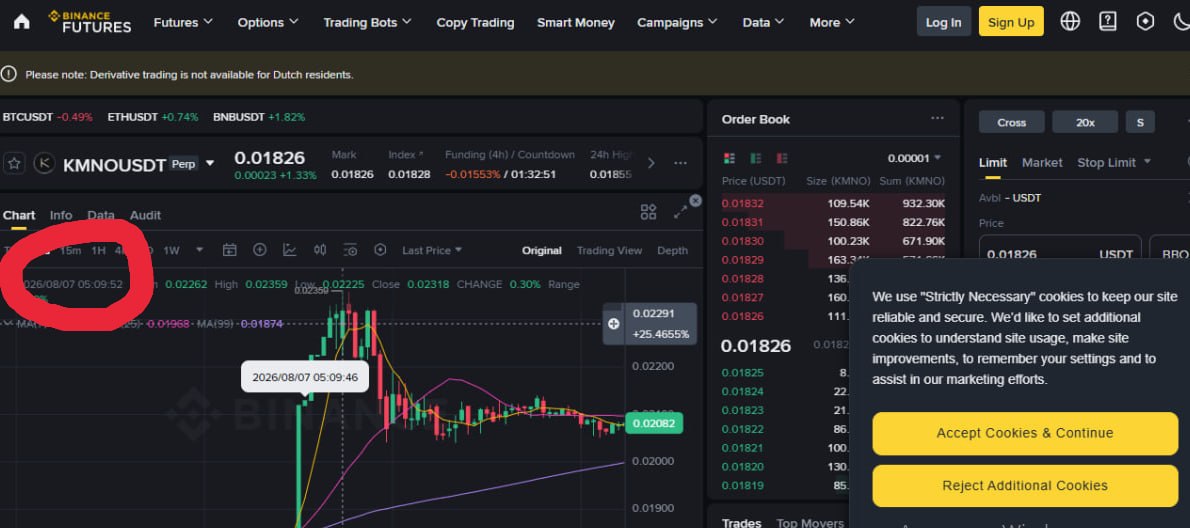Favorite KMNOUSDT with the star icon
The height and width of the screenshot is (528, 1190).
point(14,163)
